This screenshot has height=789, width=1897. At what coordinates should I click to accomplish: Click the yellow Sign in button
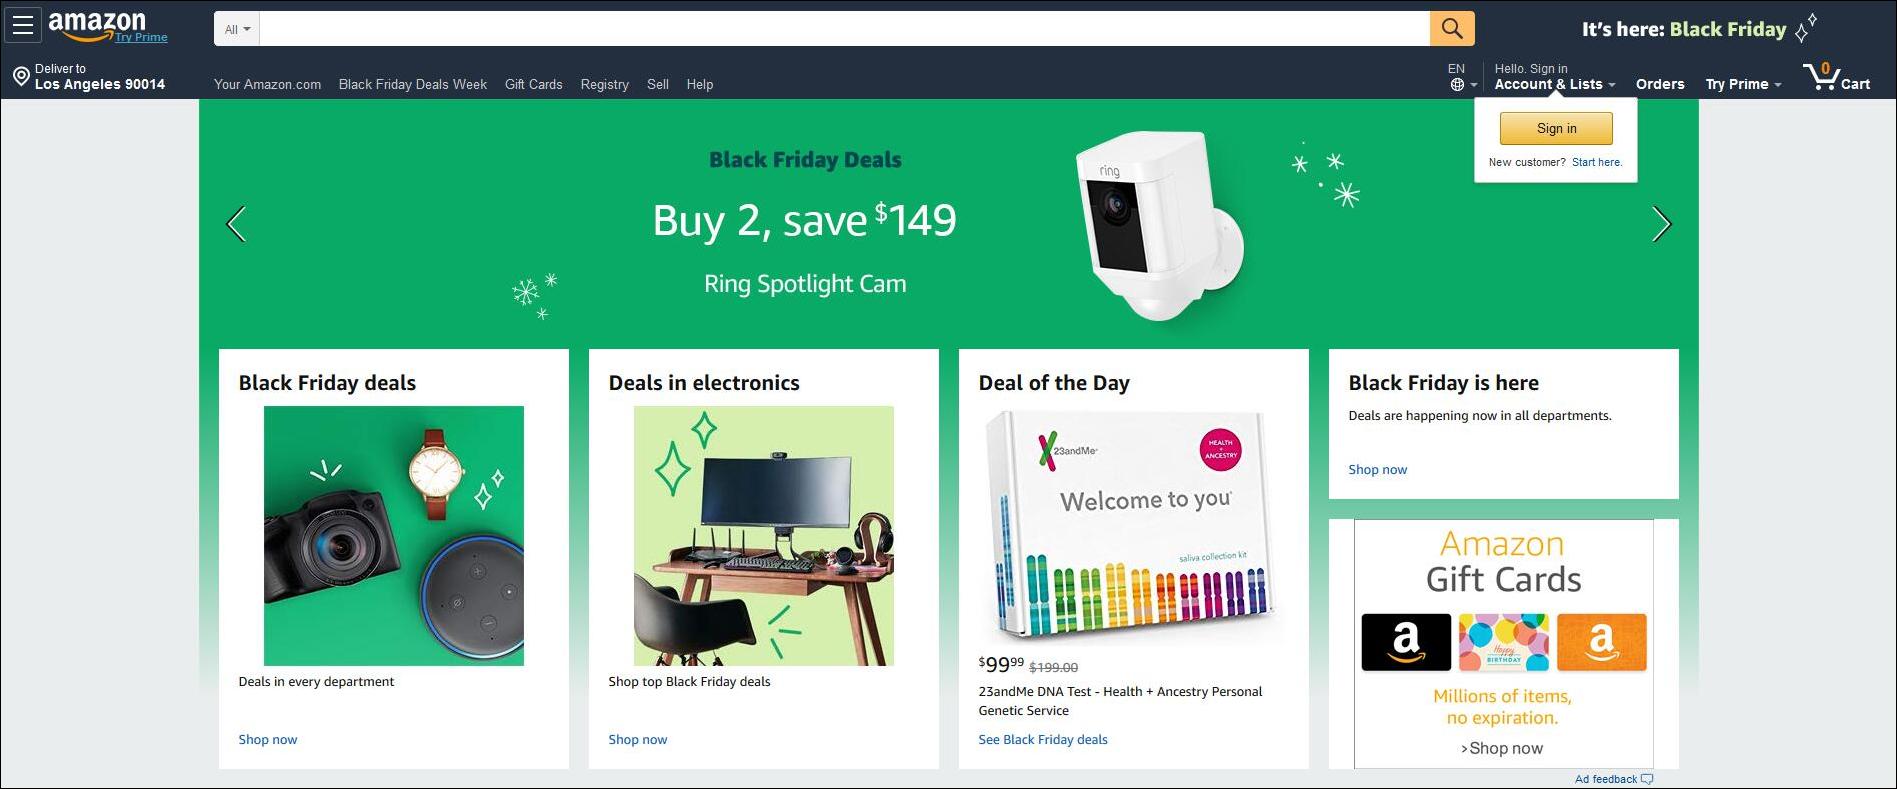1555,128
